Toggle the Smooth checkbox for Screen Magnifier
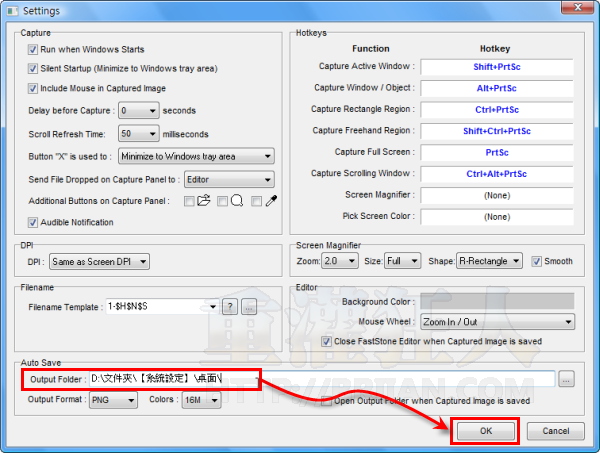 coord(537,261)
